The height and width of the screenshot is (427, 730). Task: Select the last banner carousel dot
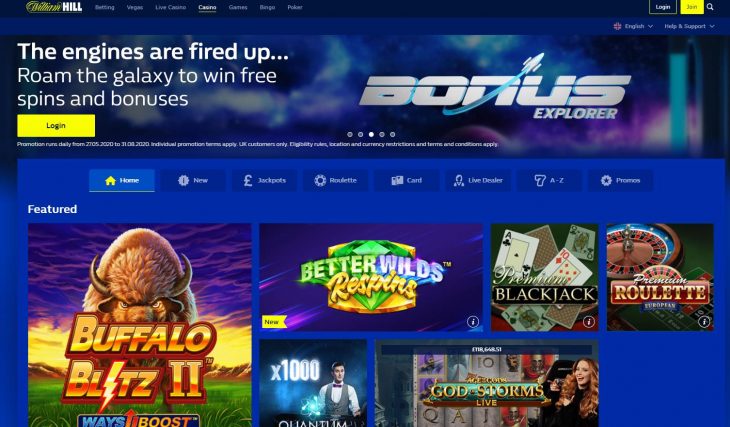tap(392, 134)
